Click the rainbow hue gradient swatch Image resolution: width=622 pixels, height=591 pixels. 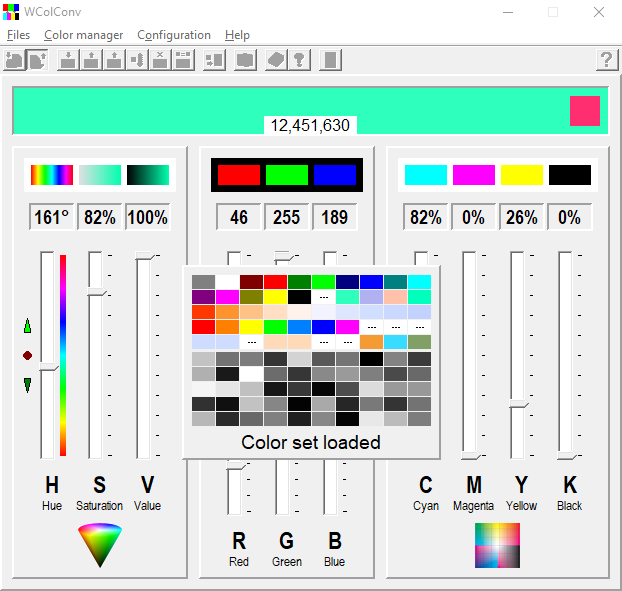coord(52,175)
